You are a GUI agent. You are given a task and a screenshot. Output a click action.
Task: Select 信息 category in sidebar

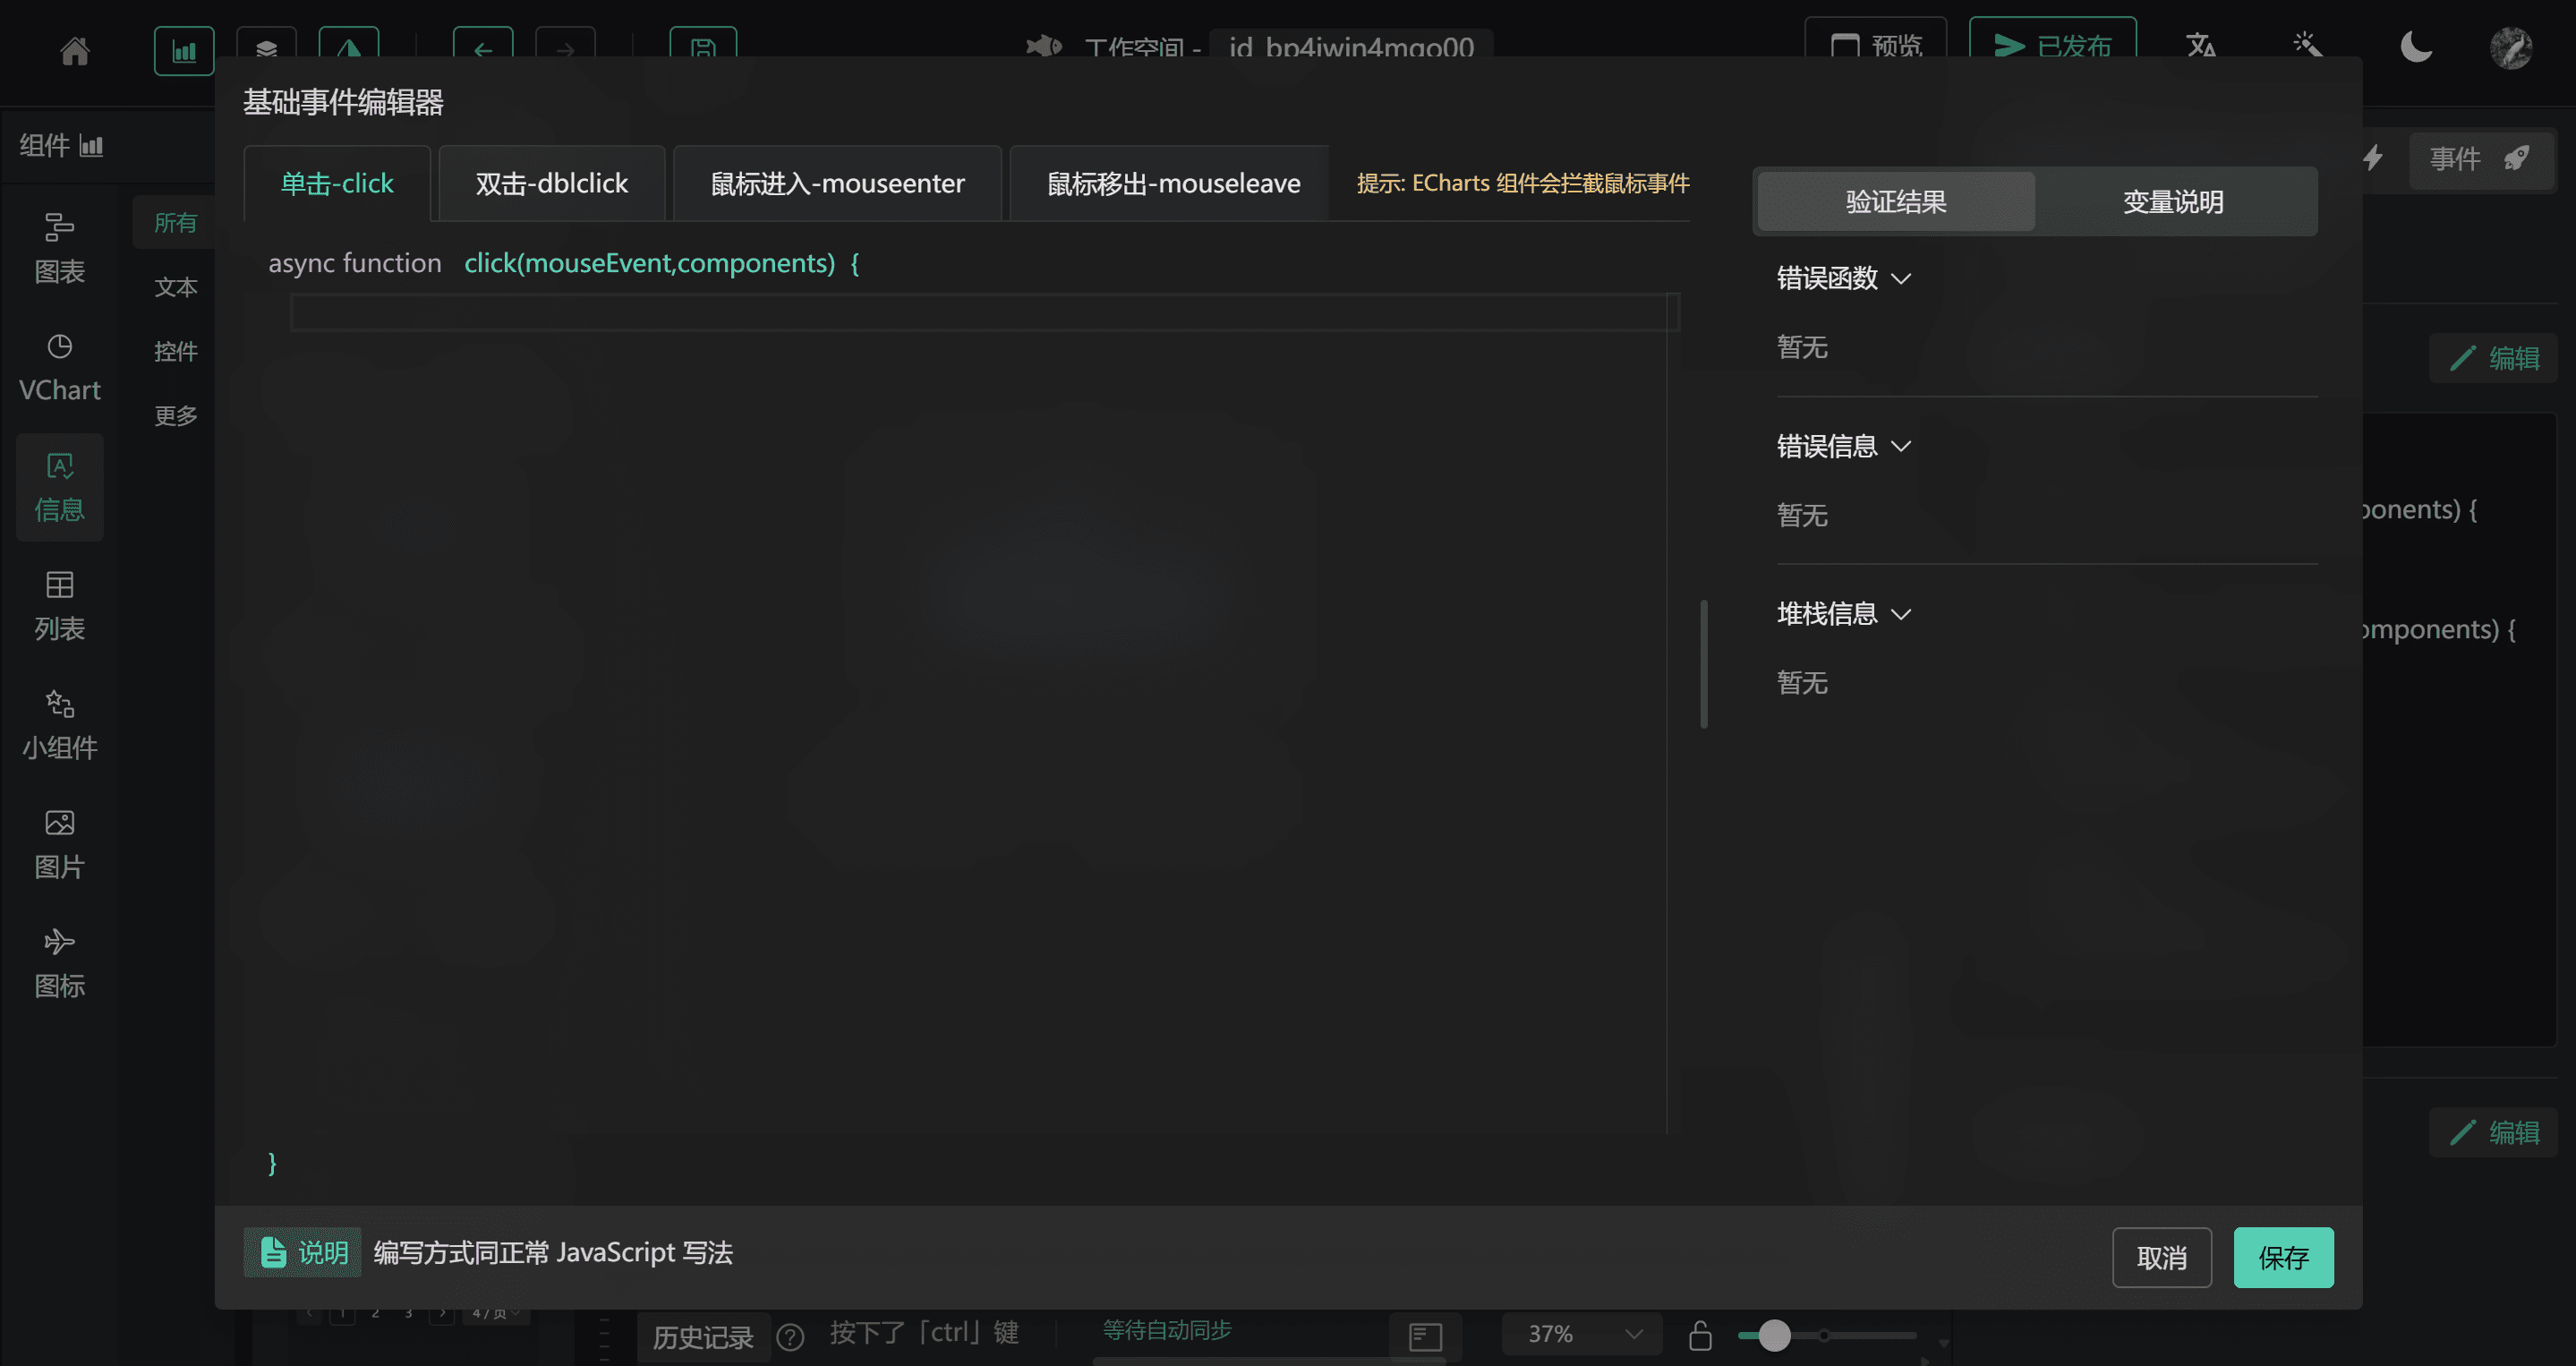click(60, 487)
